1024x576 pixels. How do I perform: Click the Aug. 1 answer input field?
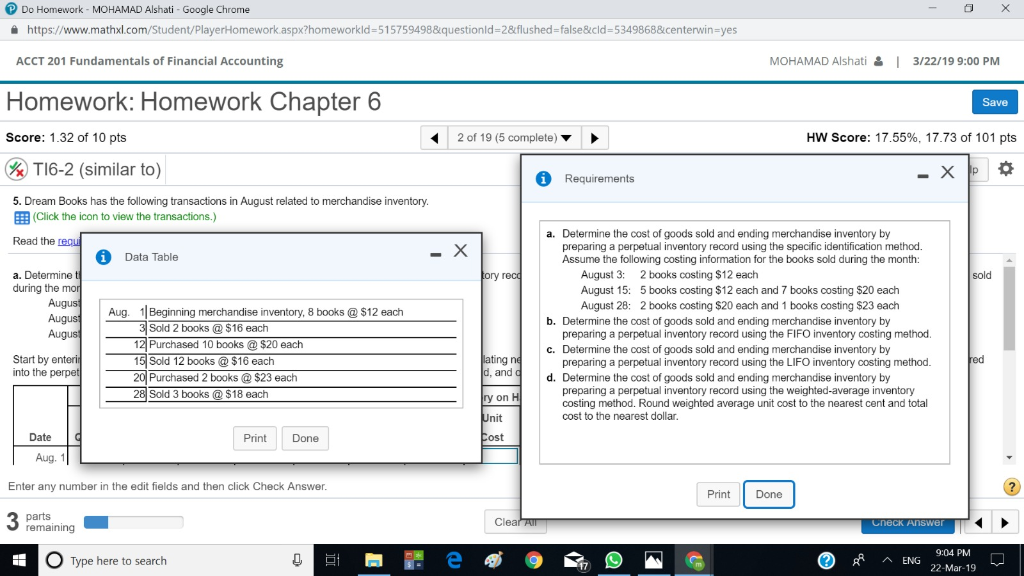(x=498, y=456)
